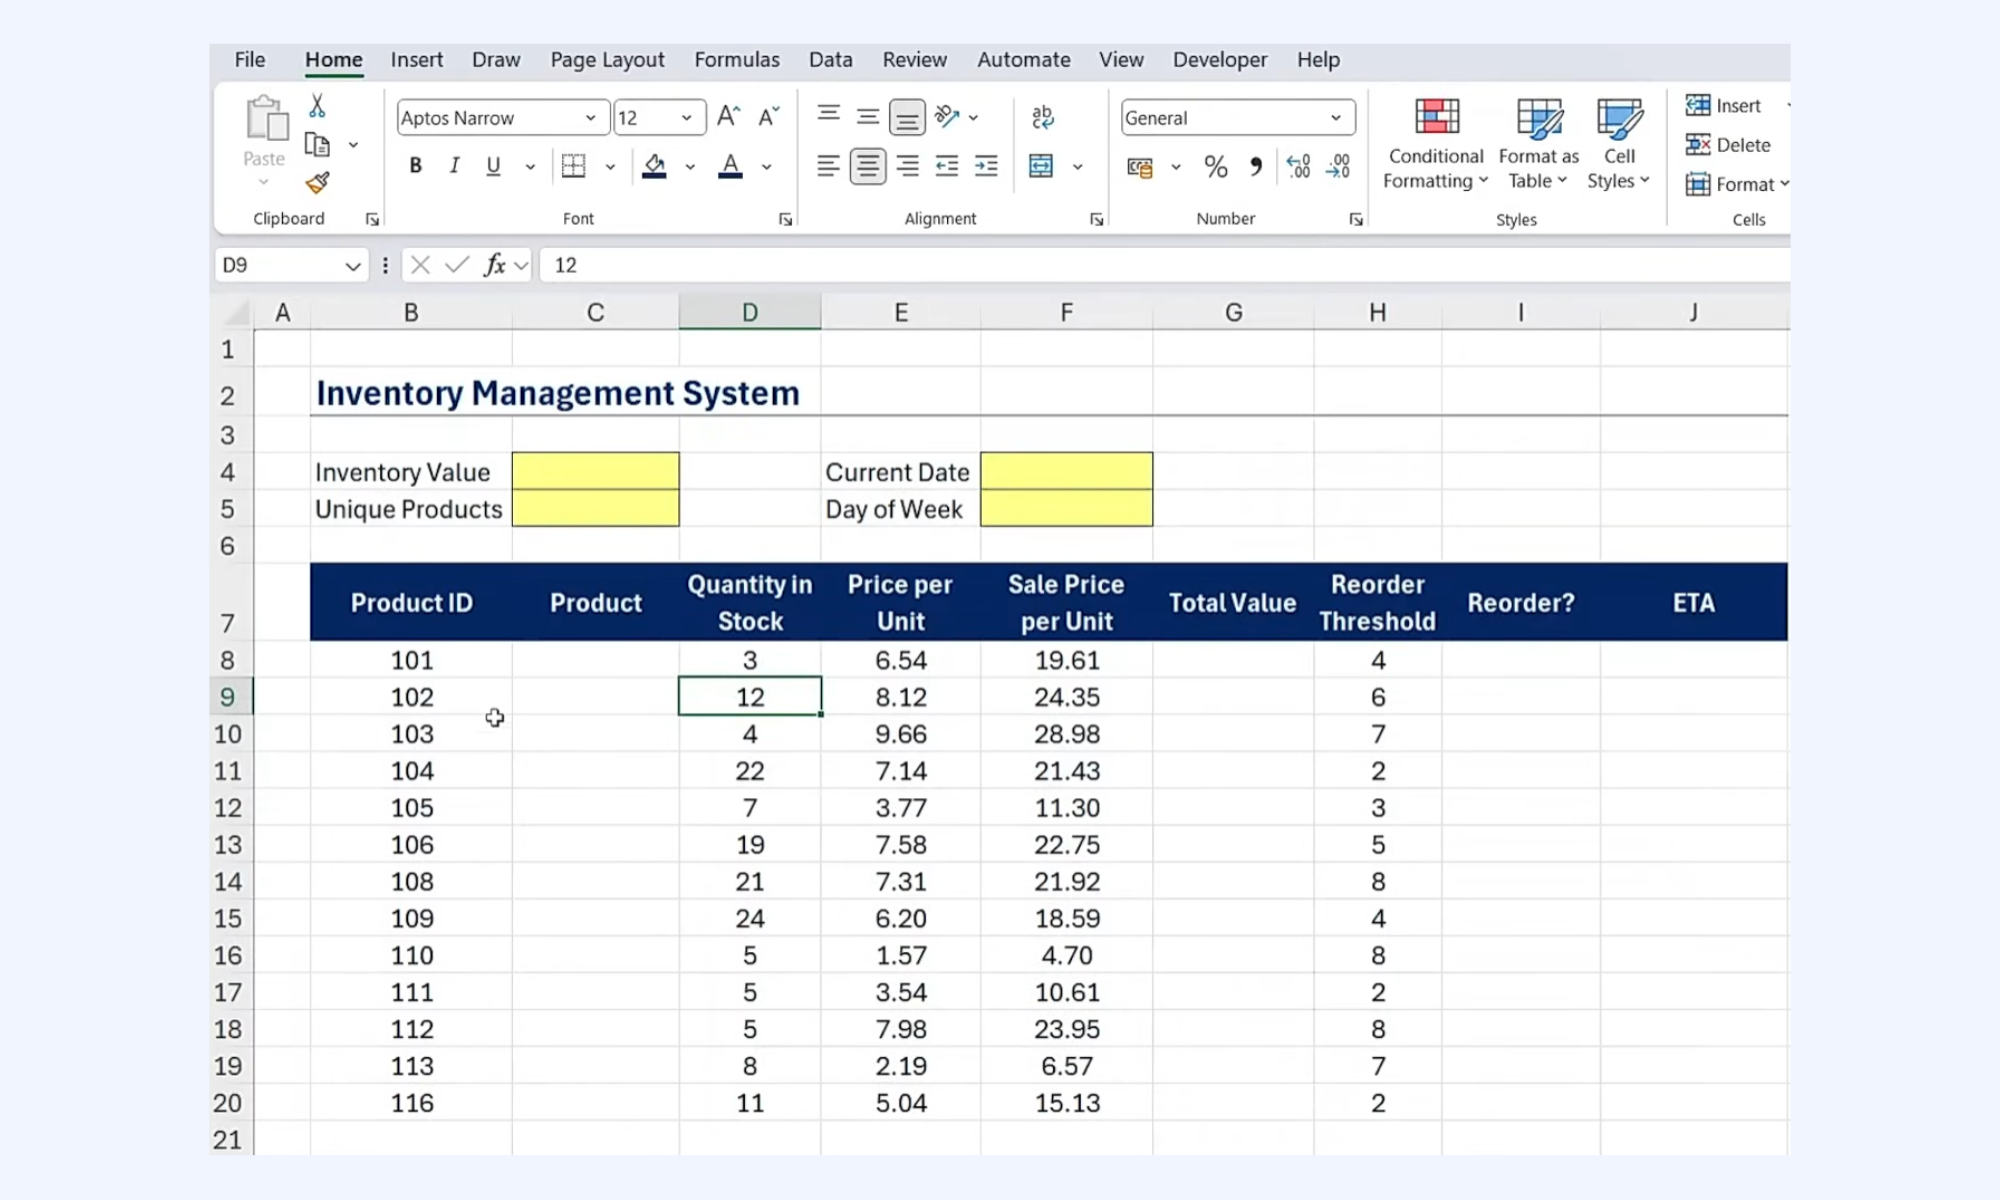Click the Align Left icon
This screenshot has width=2000, height=1200.
(x=828, y=166)
